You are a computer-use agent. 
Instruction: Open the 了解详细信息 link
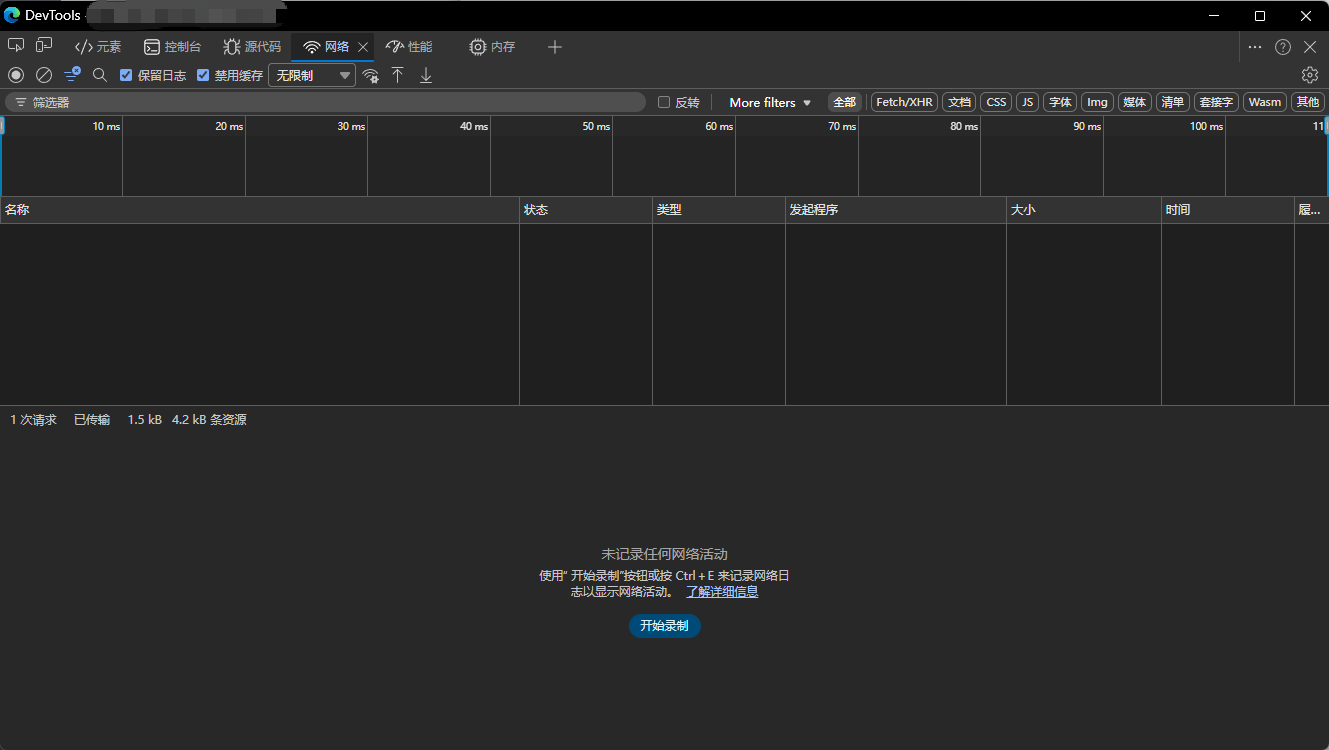coord(721,591)
